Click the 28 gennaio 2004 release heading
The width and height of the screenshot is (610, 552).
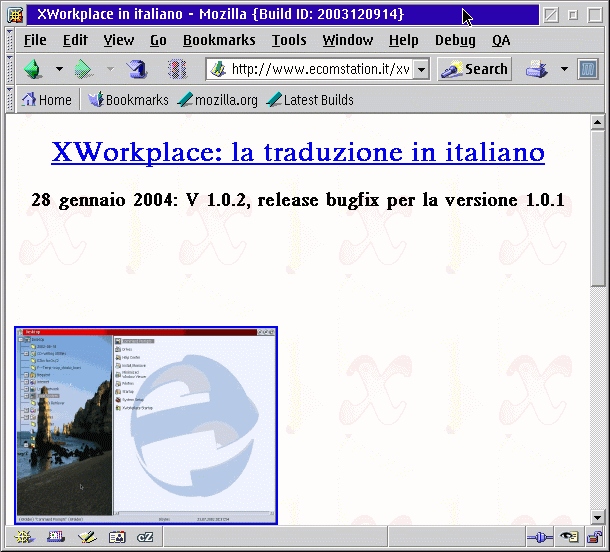298,200
